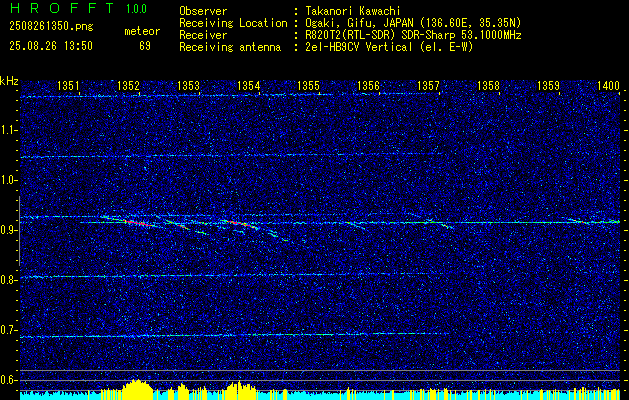Click the Receiver label
The image size is (629, 400).
coord(203,35)
